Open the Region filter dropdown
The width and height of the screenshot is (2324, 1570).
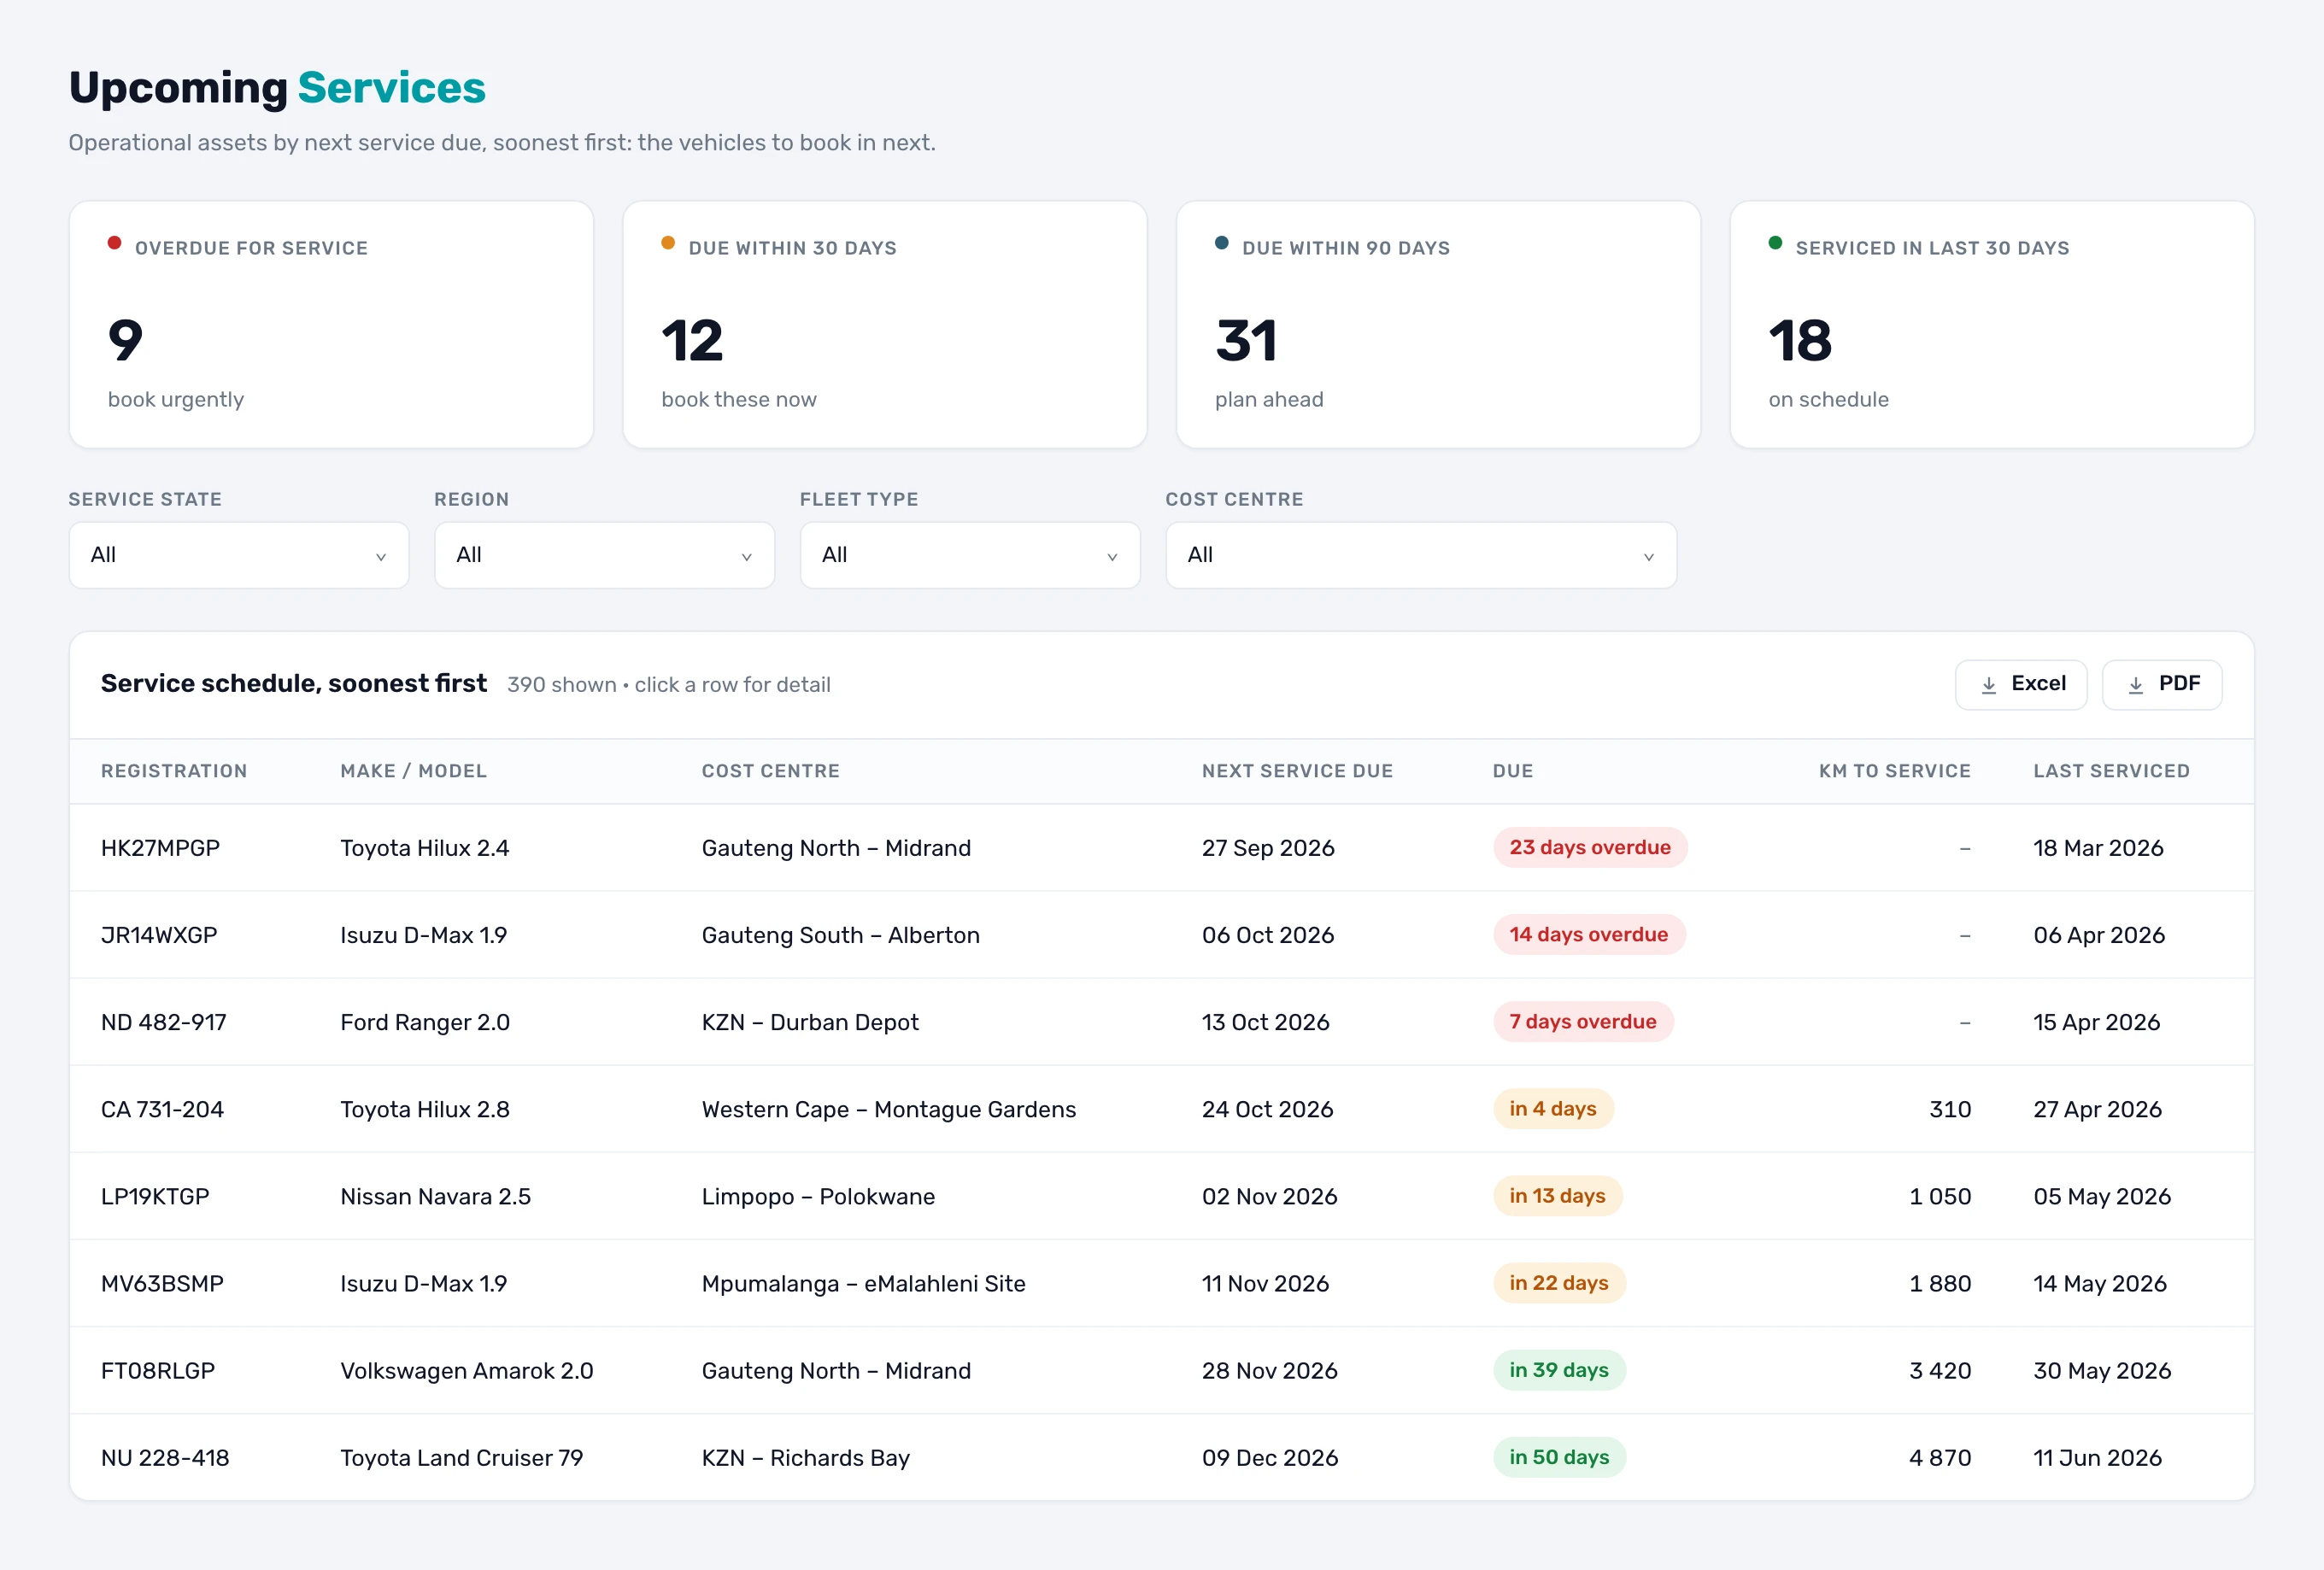(x=604, y=555)
